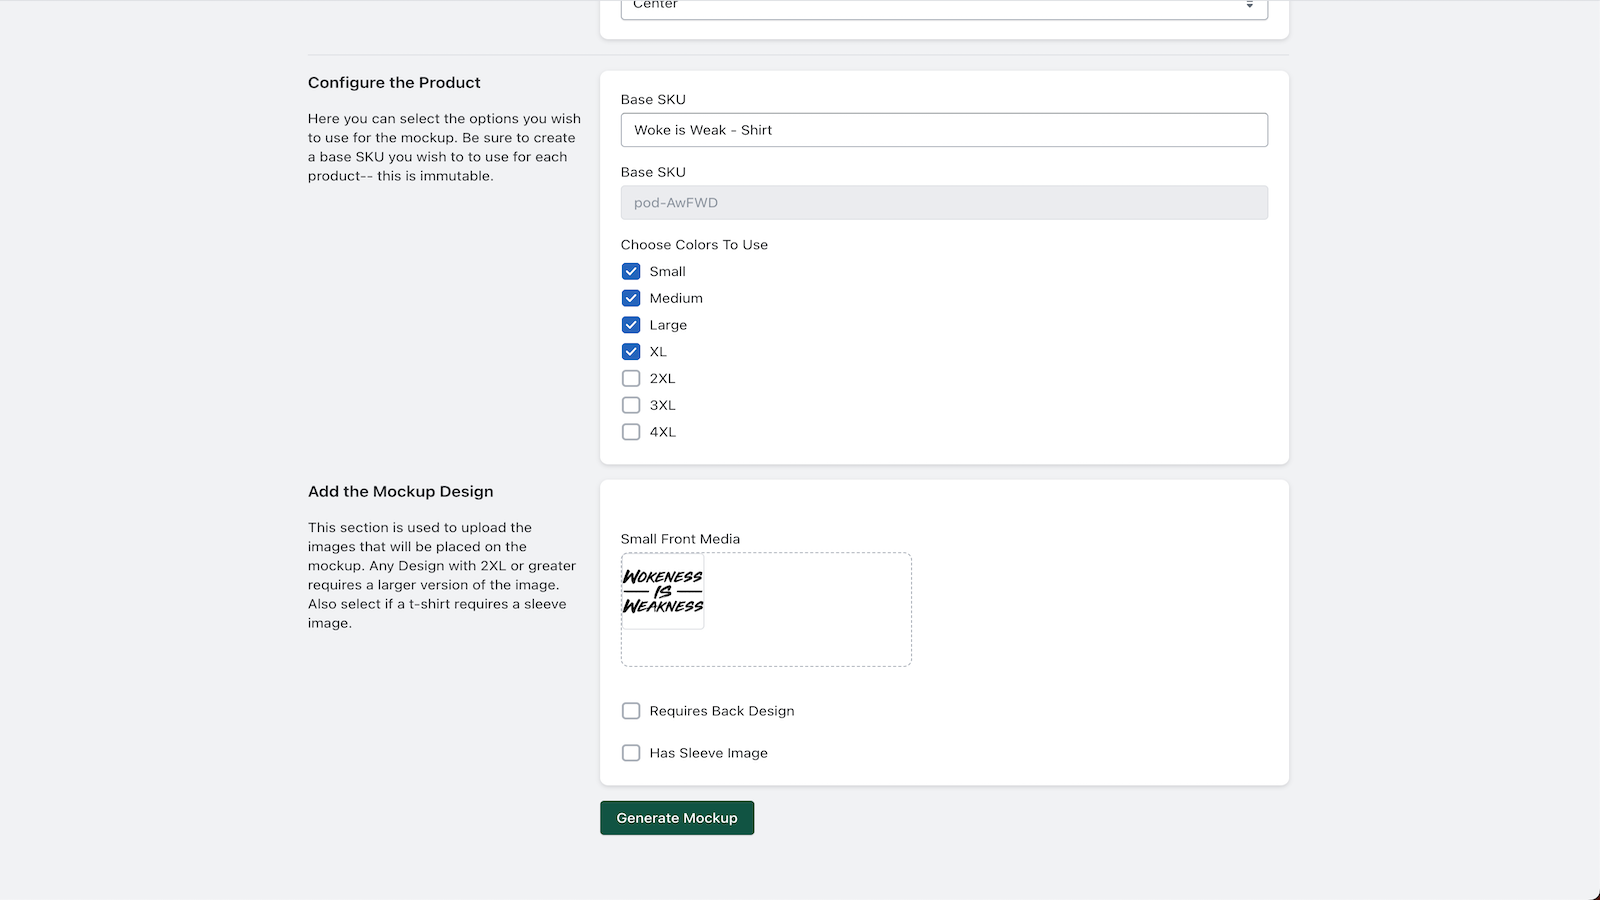Tick the Has Sleeve Image checkbox
Viewport: 1600px width, 900px height.
[x=631, y=753]
